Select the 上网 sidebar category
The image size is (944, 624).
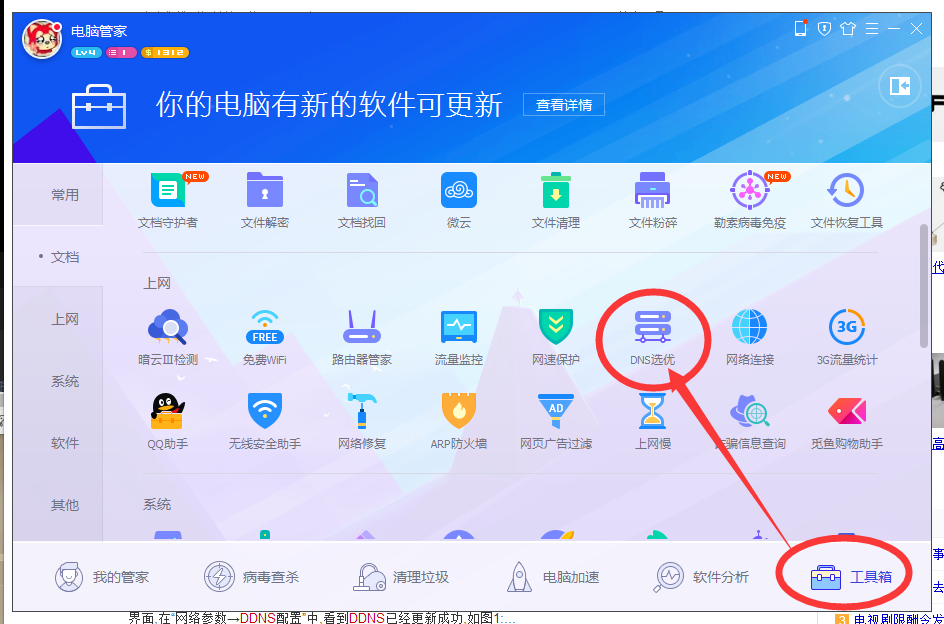coord(58,319)
